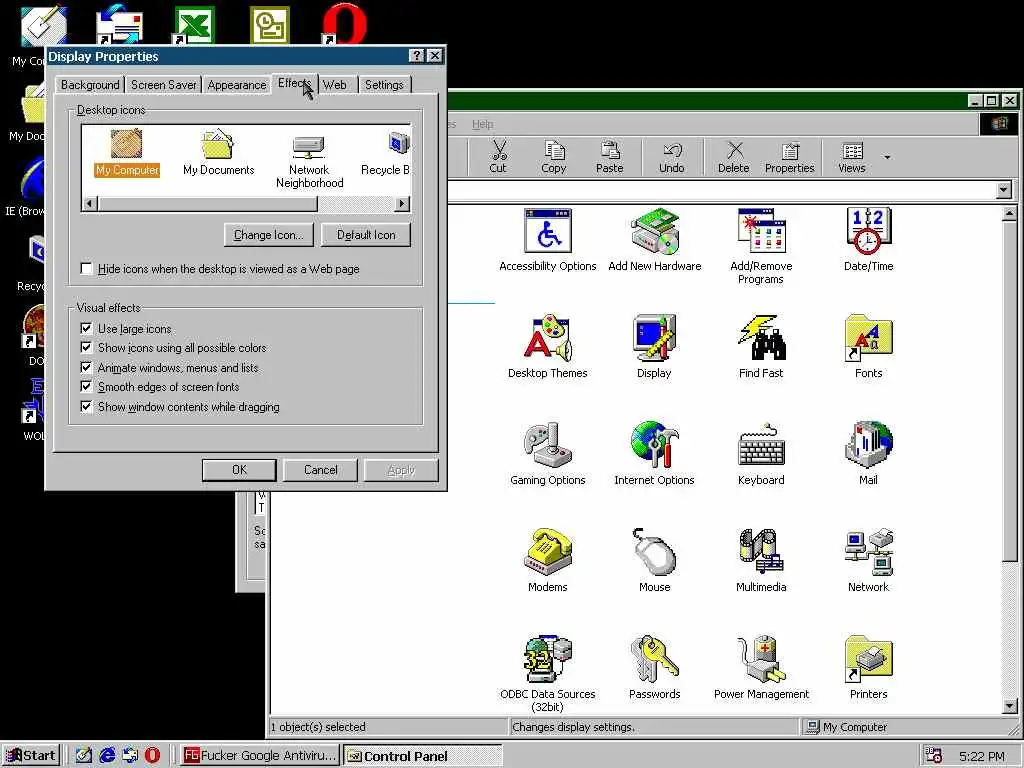1024x768 pixels.
Task: Click the Properties toolbar button
Action: (x=790, y=157)
